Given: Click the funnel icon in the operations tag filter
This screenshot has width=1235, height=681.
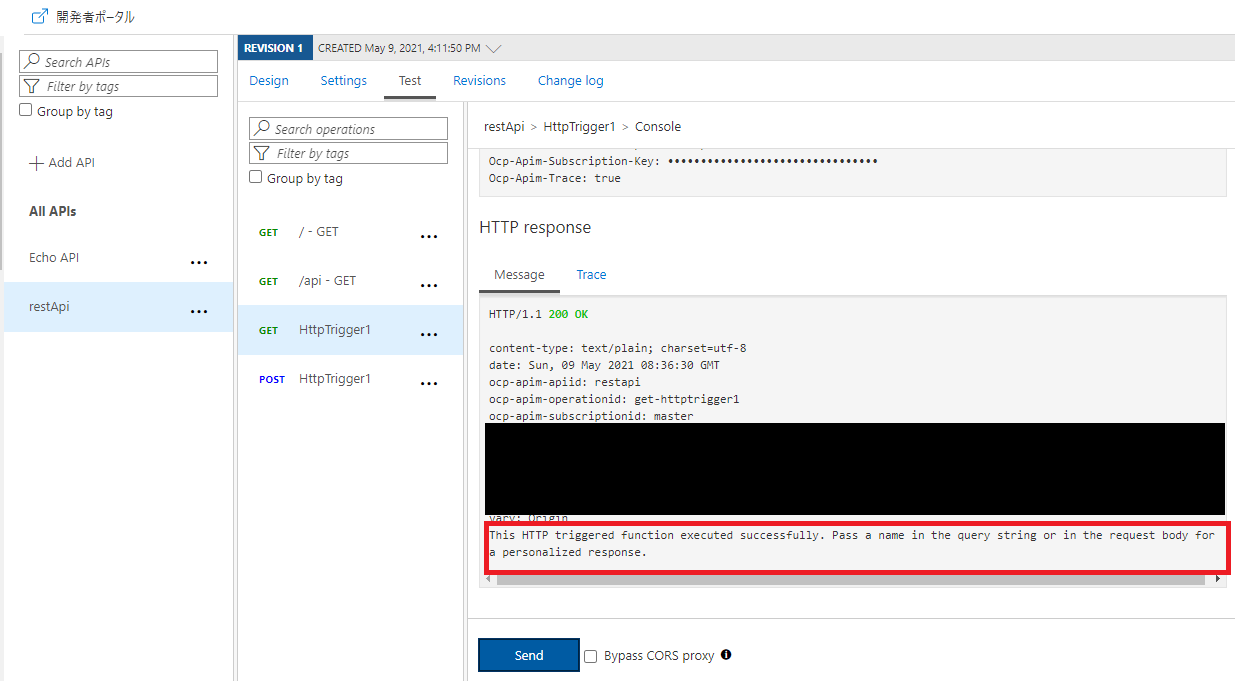Looking at the screenshot, I should (x=263, y=154).
